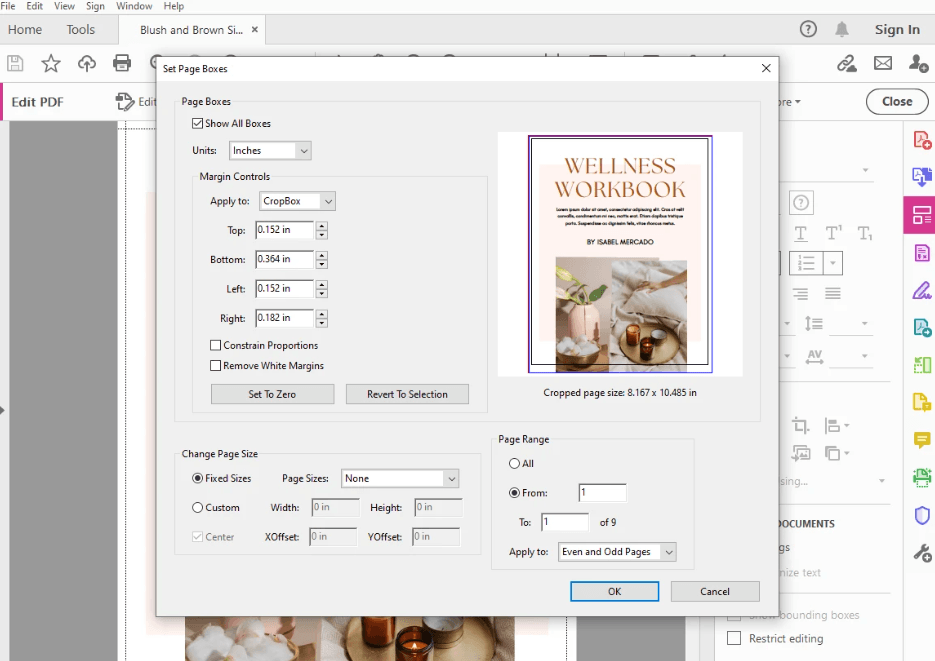
Task: Click the From page number field
Action: (x=601, y=492)
